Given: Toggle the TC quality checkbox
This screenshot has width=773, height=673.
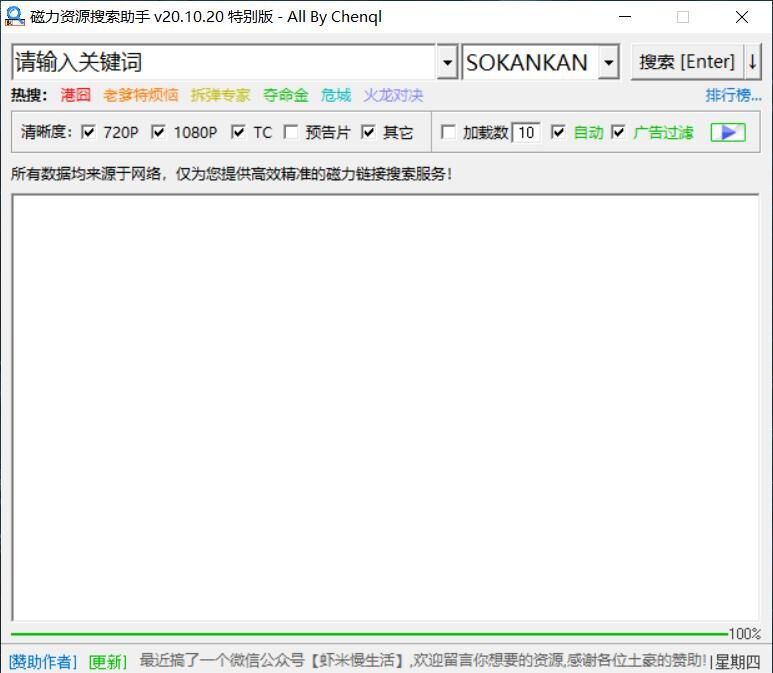Looking at the screenshot, I should click(238, 132).
